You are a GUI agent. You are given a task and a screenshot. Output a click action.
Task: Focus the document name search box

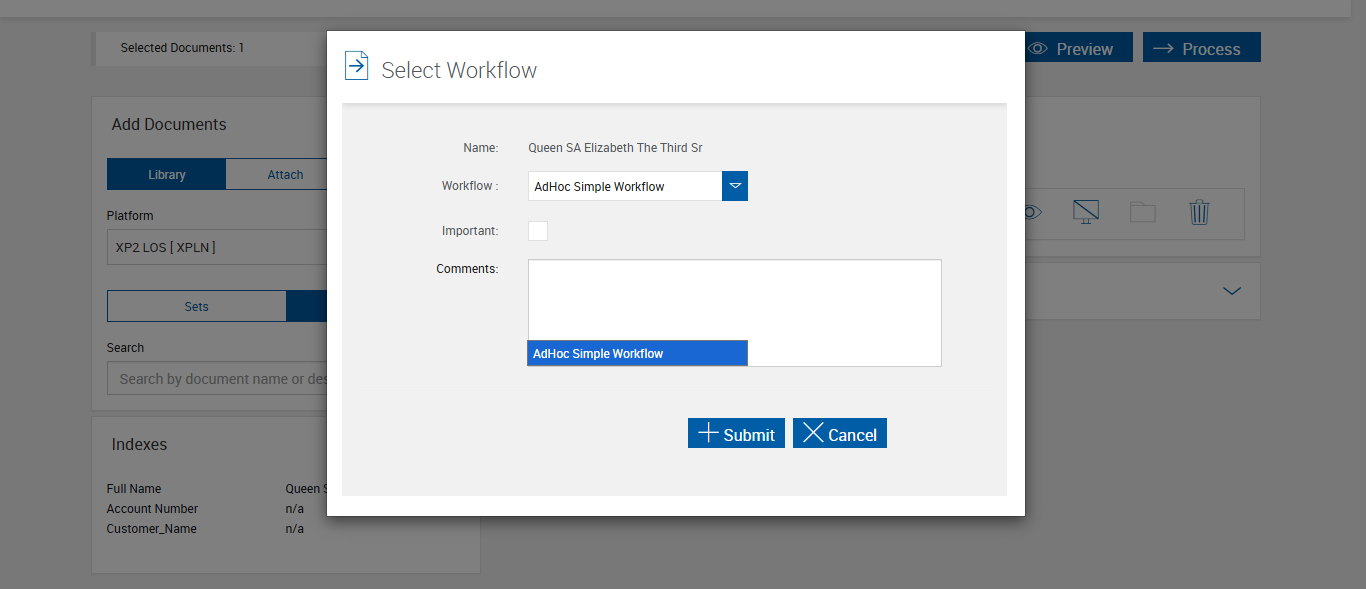[x=217, y=379]
